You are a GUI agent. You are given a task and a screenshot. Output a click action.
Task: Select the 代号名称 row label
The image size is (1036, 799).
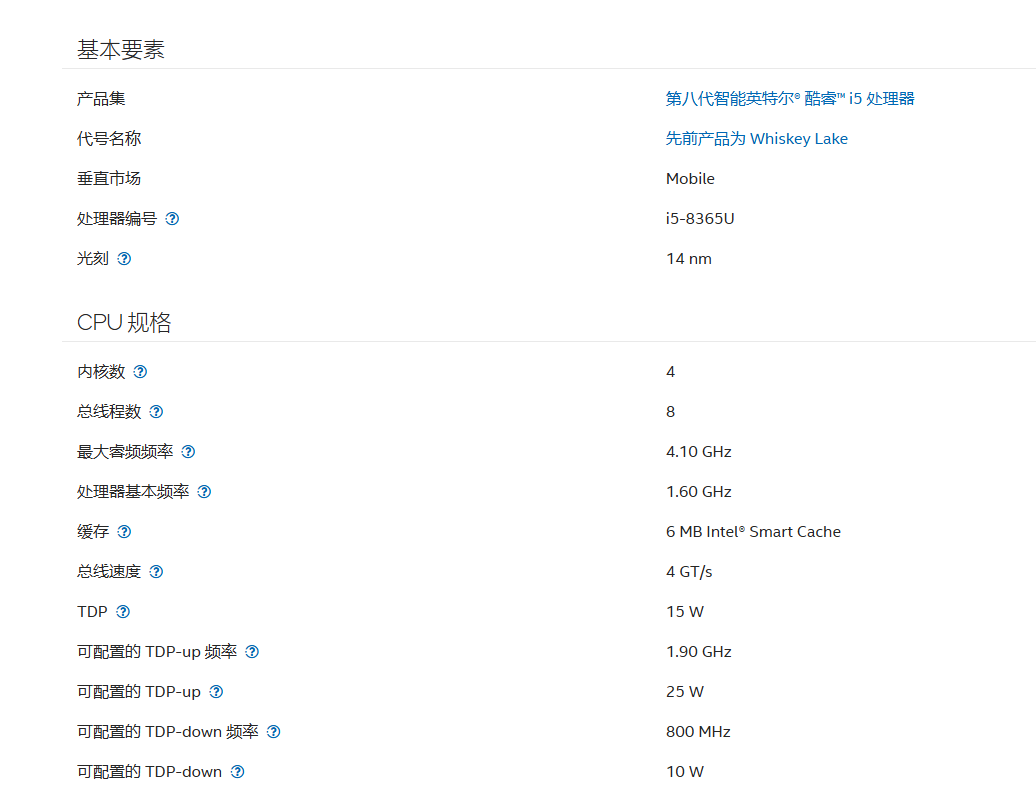108,139
